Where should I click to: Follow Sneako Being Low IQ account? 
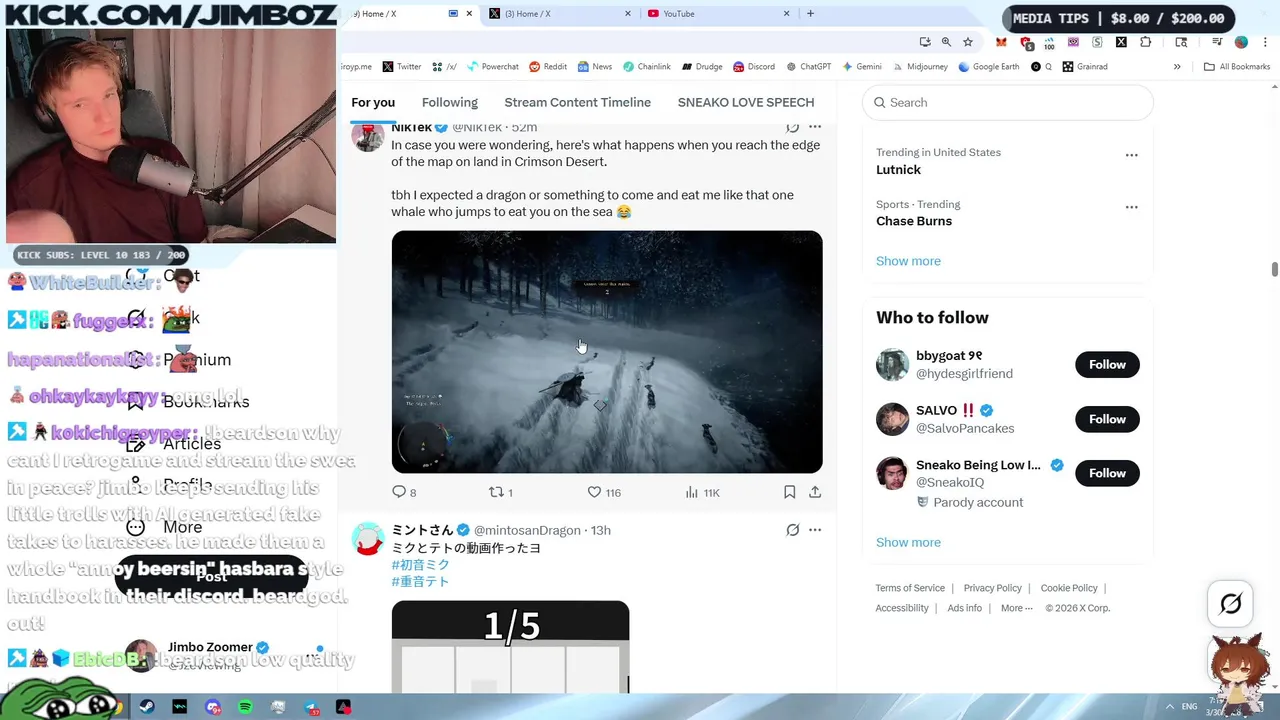(1107, 473)
